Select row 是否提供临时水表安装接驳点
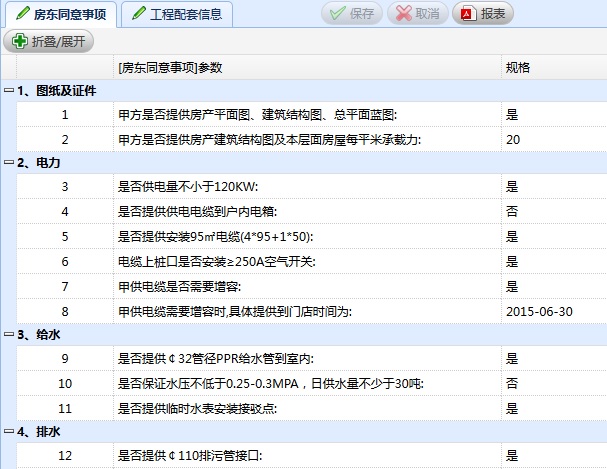Screen dimensions: 607x469 [x=312, y=408]
